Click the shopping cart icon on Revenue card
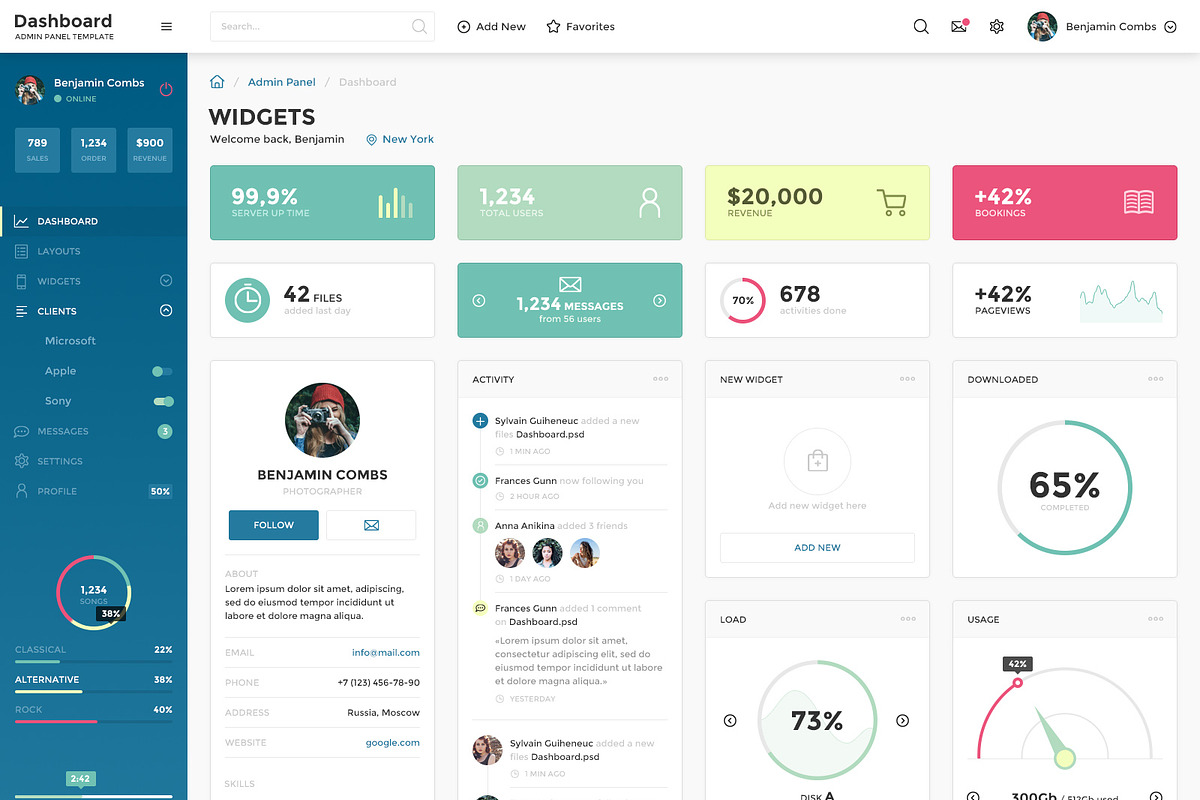 click(888, 202)
